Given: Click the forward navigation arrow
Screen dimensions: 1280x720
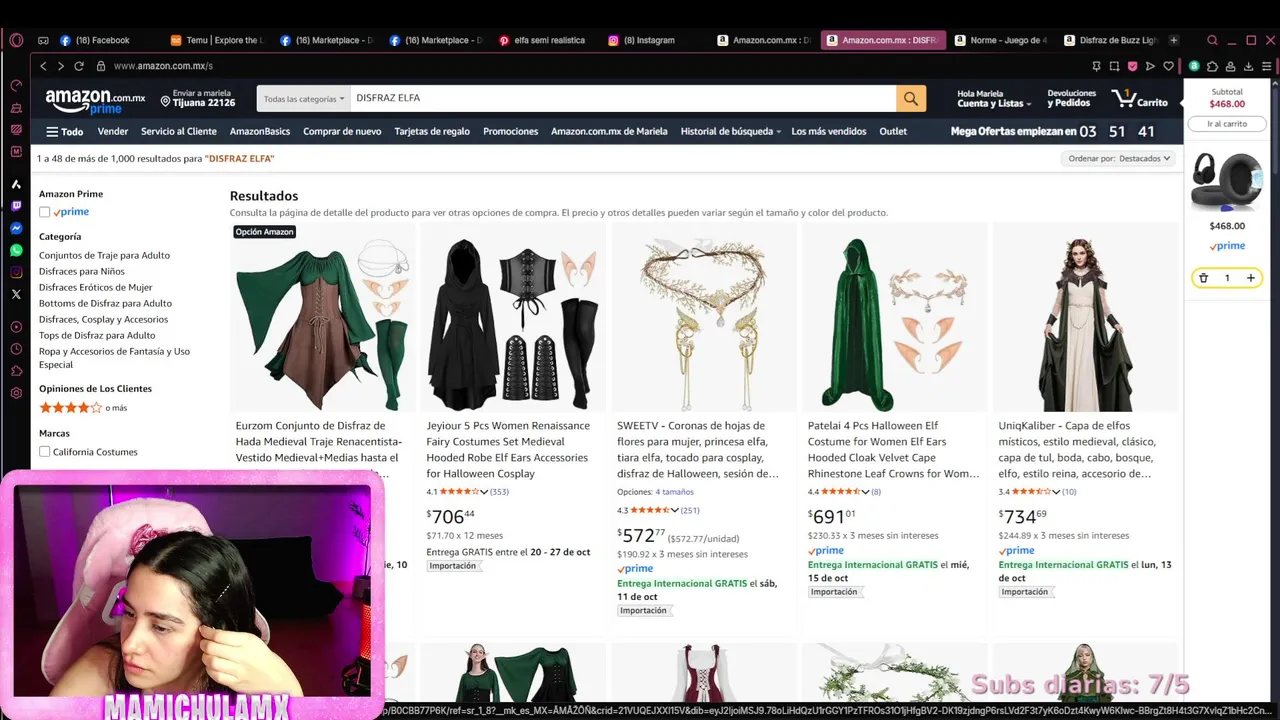Looking at the screenshot, I should tap(61, 66).
